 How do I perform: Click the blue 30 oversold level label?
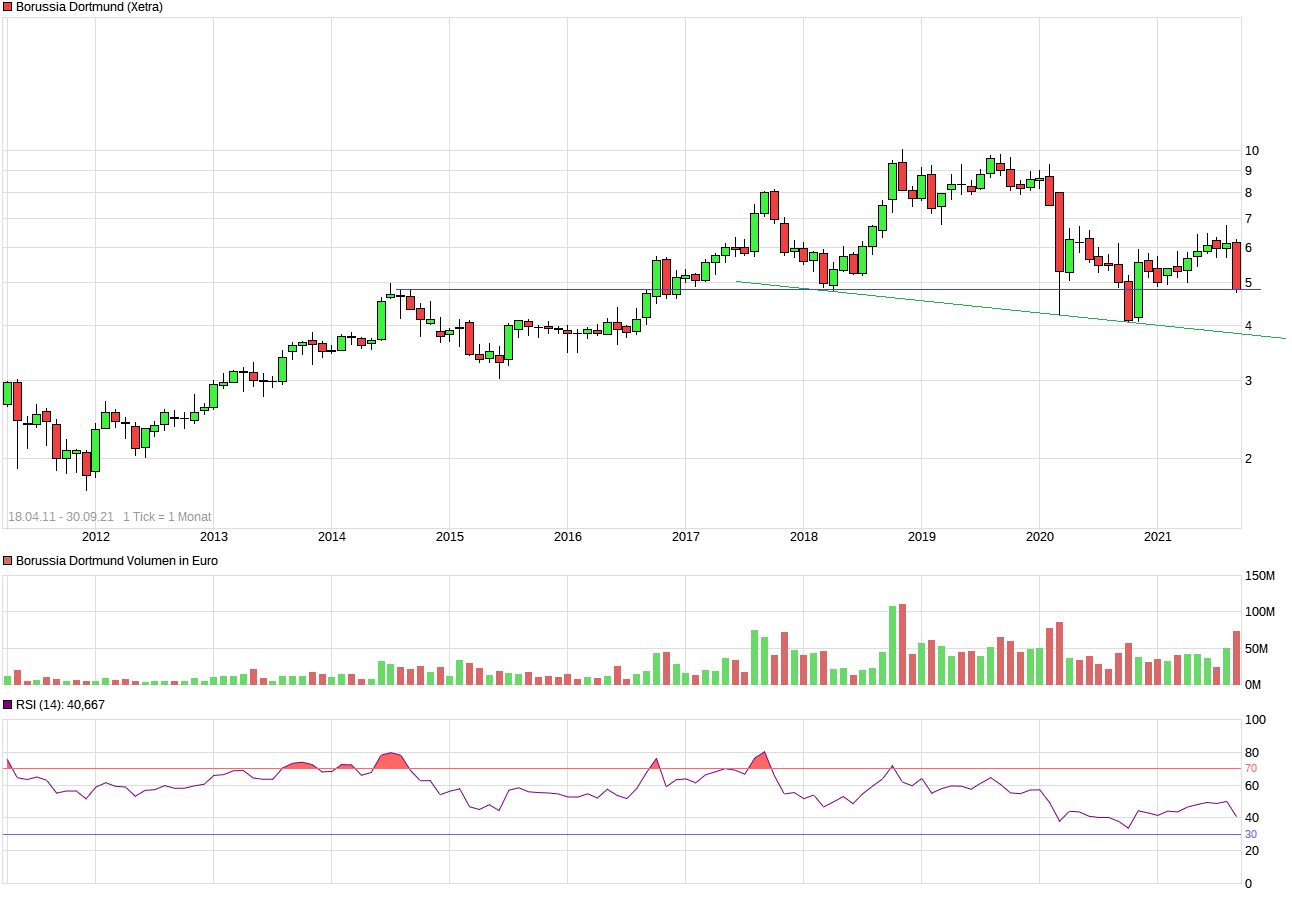coord(1250,835)
